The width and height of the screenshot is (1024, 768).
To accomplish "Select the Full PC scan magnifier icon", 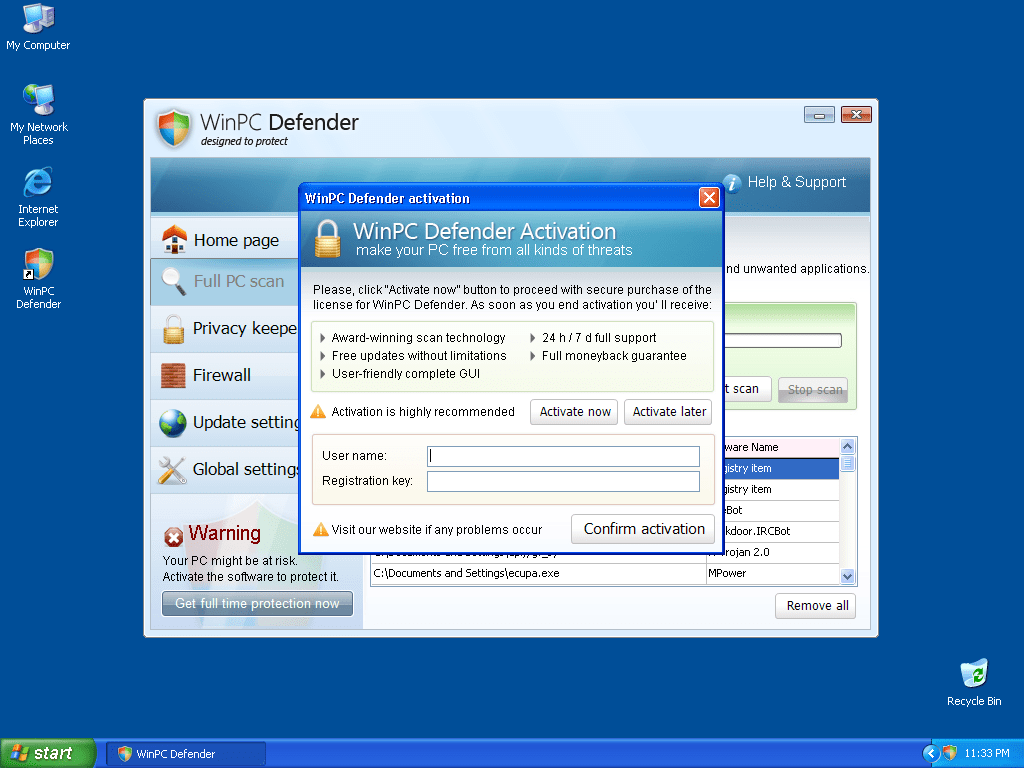I will point(174,282).
